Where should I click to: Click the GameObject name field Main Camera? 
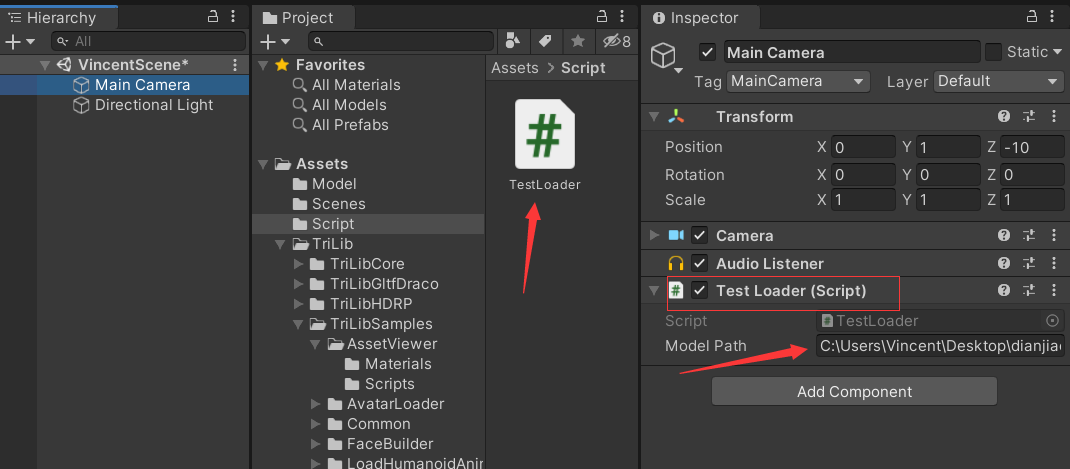coord(852,52)
